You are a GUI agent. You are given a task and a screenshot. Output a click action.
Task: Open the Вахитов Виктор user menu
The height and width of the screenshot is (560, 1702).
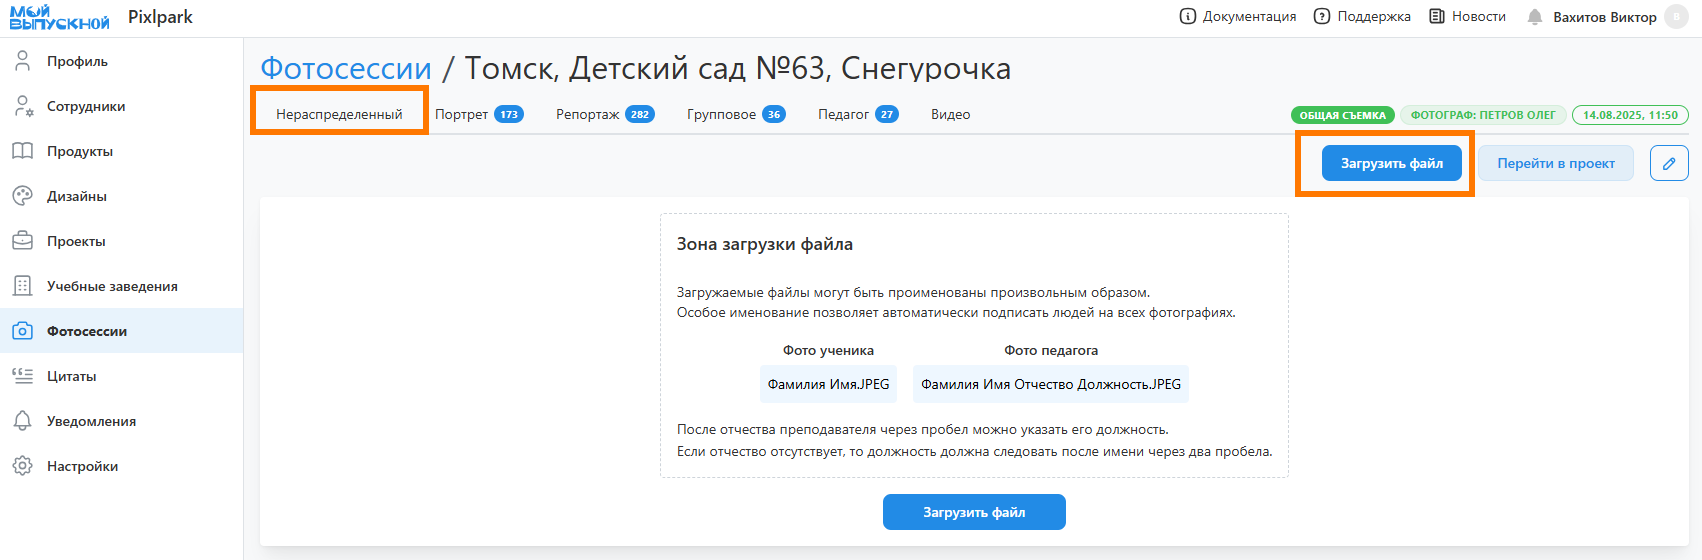[1604, 17]
